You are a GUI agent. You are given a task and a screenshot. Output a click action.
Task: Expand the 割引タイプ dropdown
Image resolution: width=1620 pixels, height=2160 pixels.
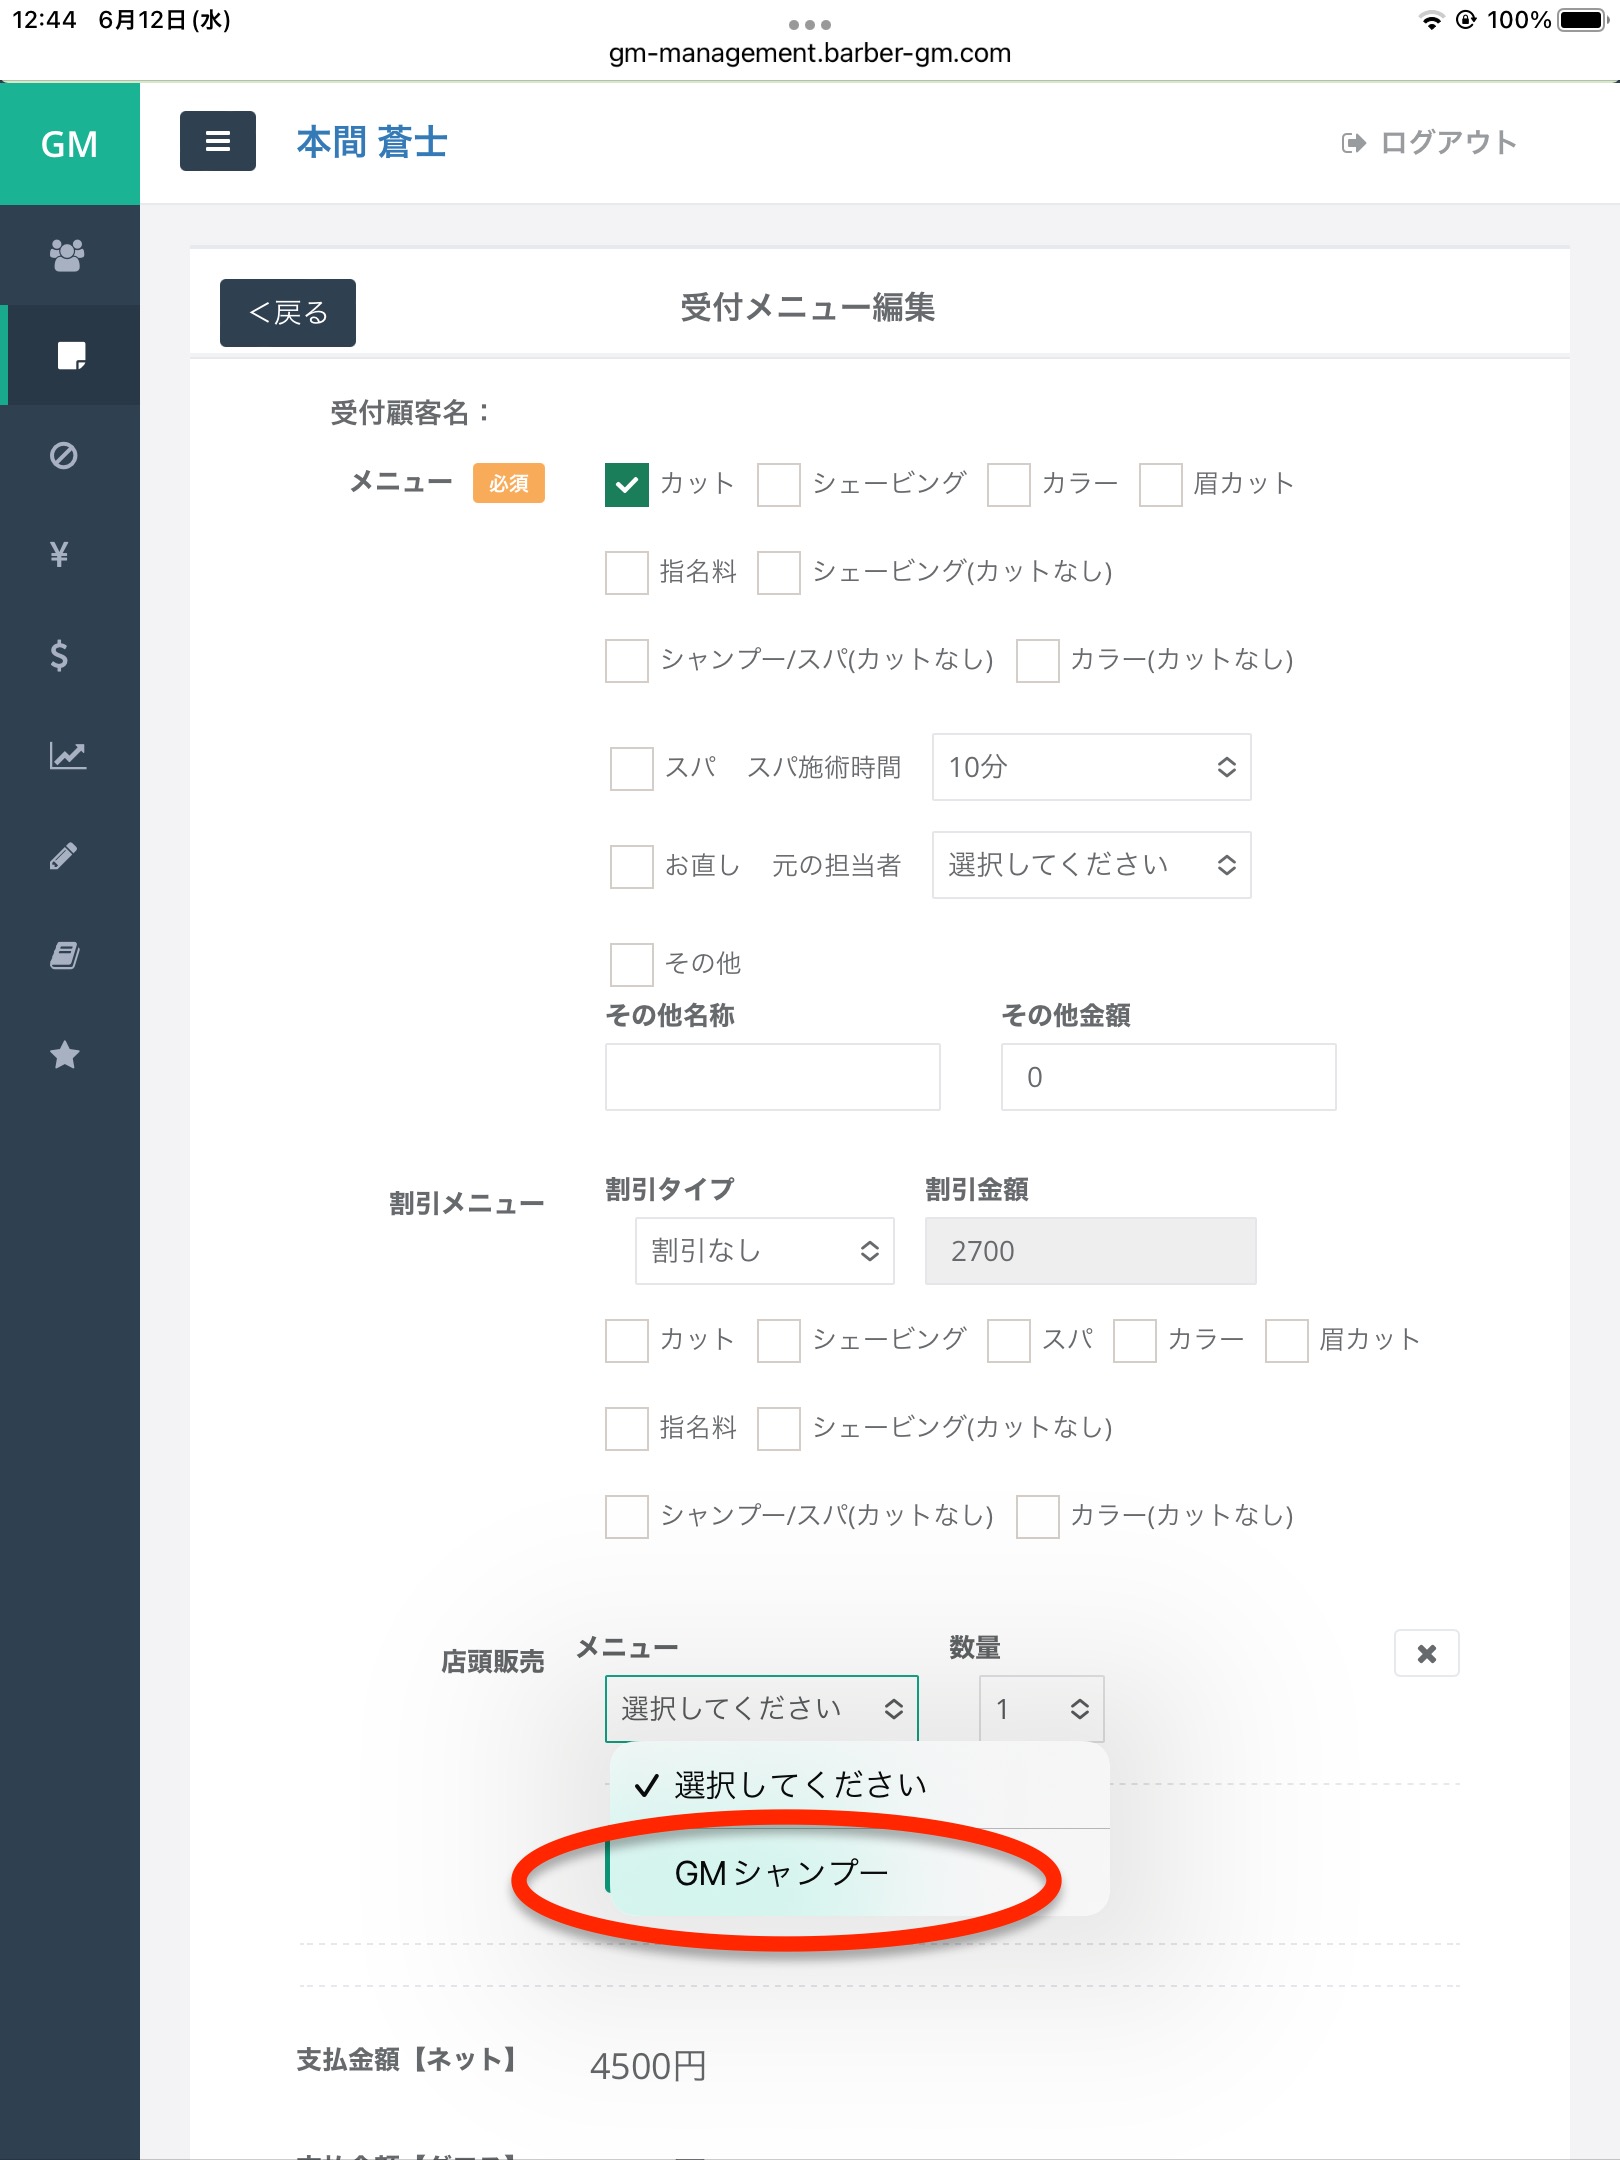(764, 1251)
